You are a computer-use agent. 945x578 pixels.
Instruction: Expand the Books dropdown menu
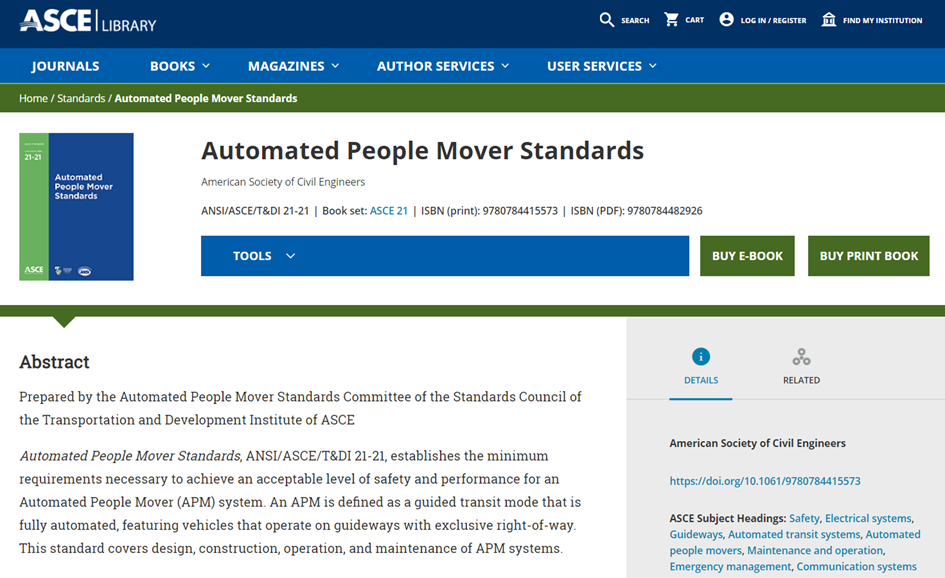coord(180,66)
